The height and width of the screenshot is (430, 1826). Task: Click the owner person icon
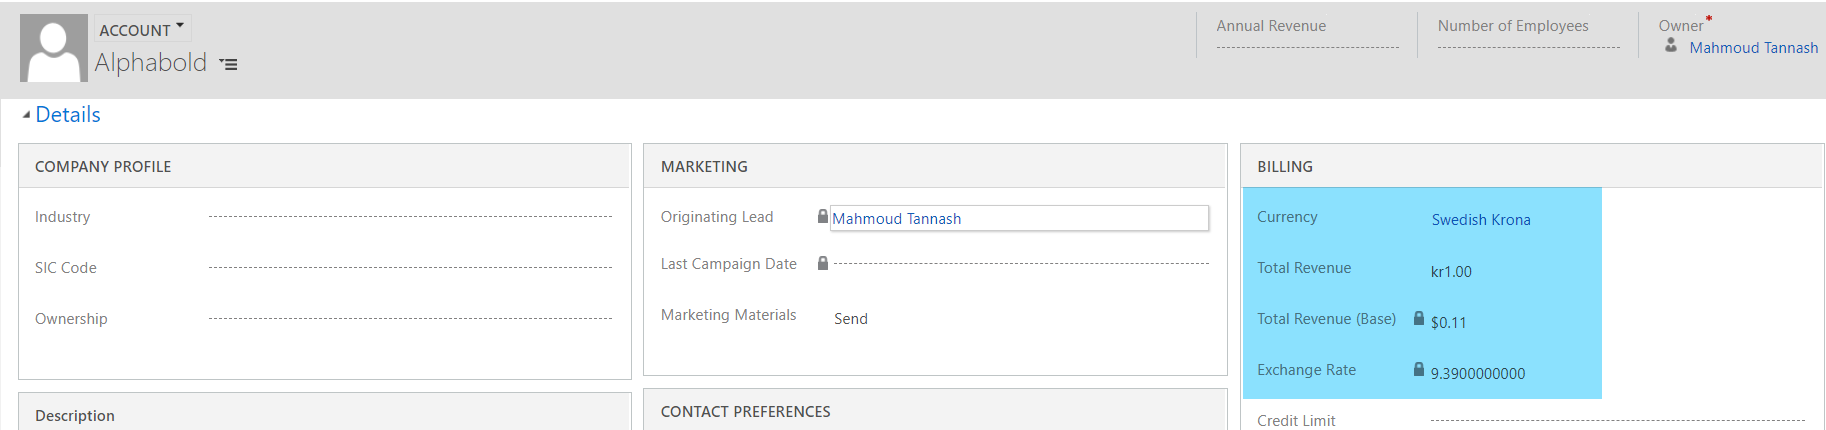(1671, 46)
